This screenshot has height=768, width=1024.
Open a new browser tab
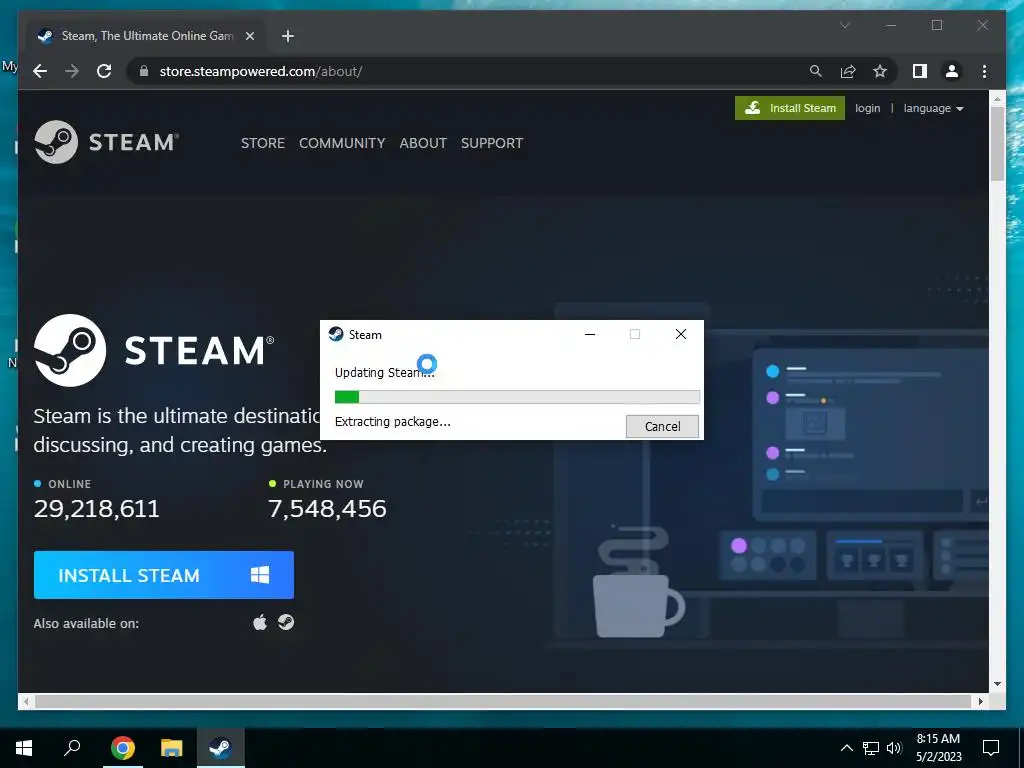click(288, 36)
